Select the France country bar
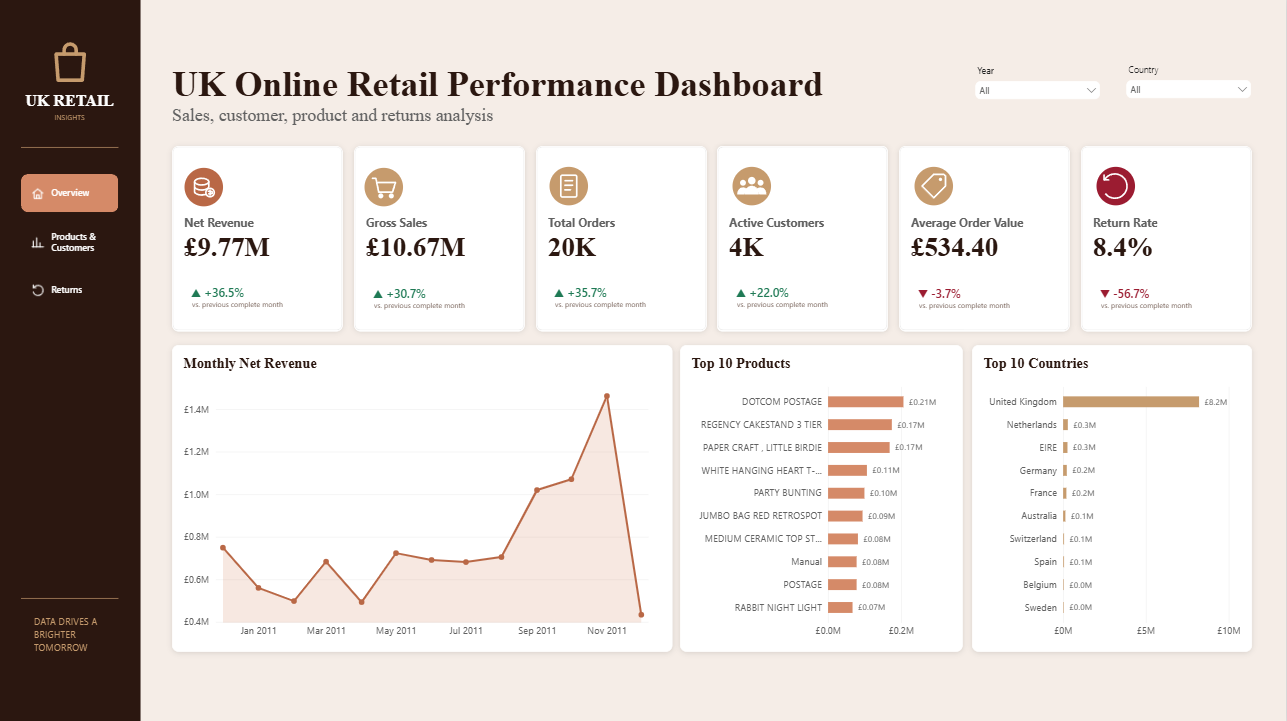Image resolution: width=1287 pixels, height=721 pixels. tap(1065, 493)
